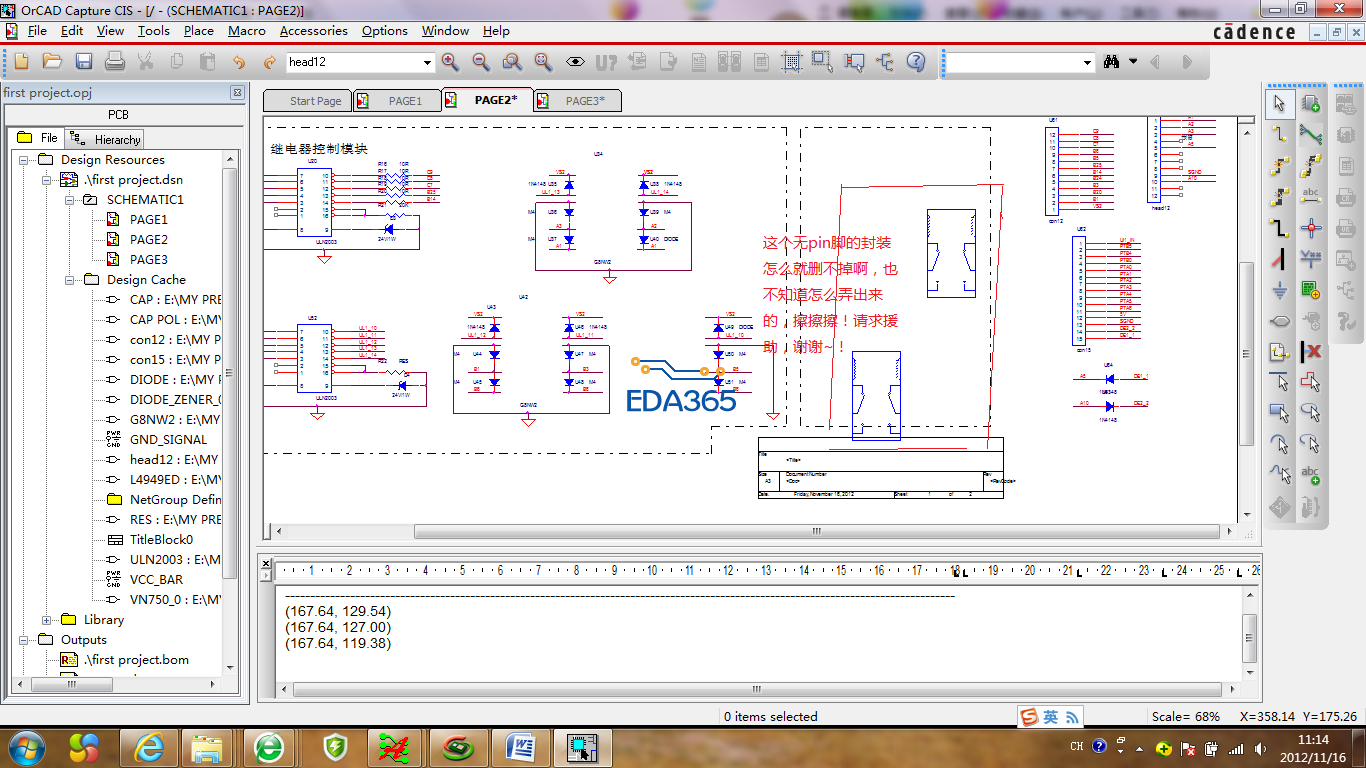Click the PCB button in project panel
Viewport: 1366px width, 768px height.
(118, 115)
